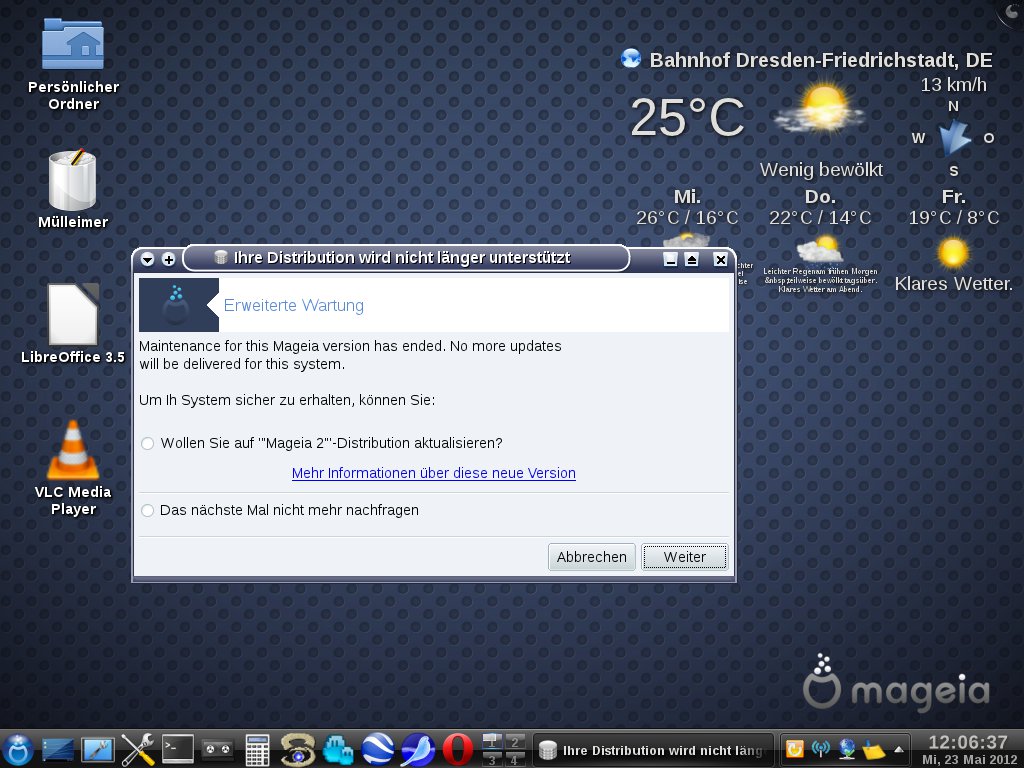Viewport: 1024px width, 768px height.
Task: Open the Persönlicher Ordner desktop folder
Action: point(73,65)
